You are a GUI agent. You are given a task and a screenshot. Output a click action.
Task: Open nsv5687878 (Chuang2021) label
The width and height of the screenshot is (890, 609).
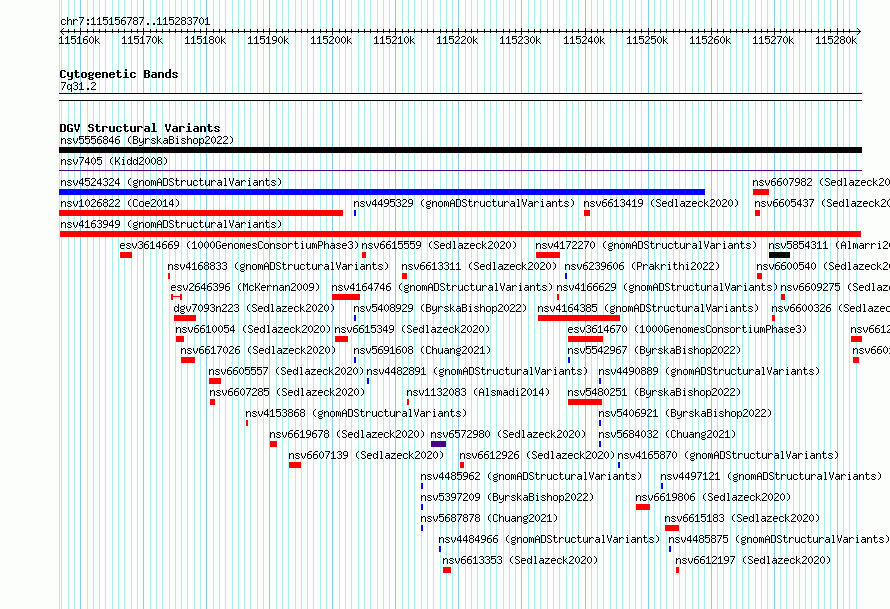(489, 518)
